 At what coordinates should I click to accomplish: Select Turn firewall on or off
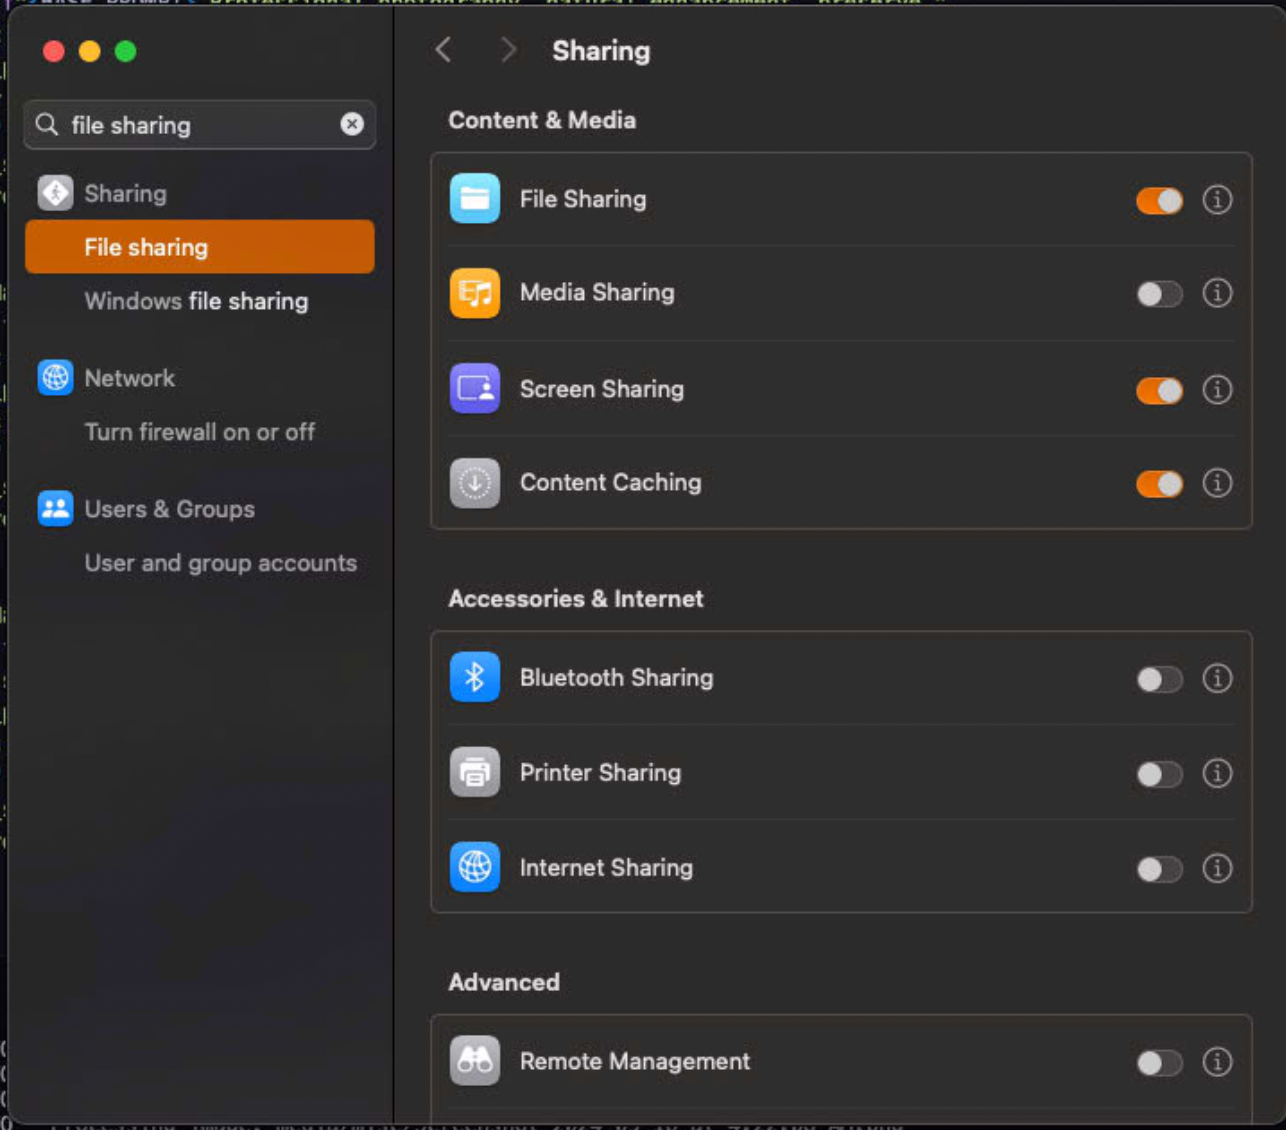click(x=199, y=432)
